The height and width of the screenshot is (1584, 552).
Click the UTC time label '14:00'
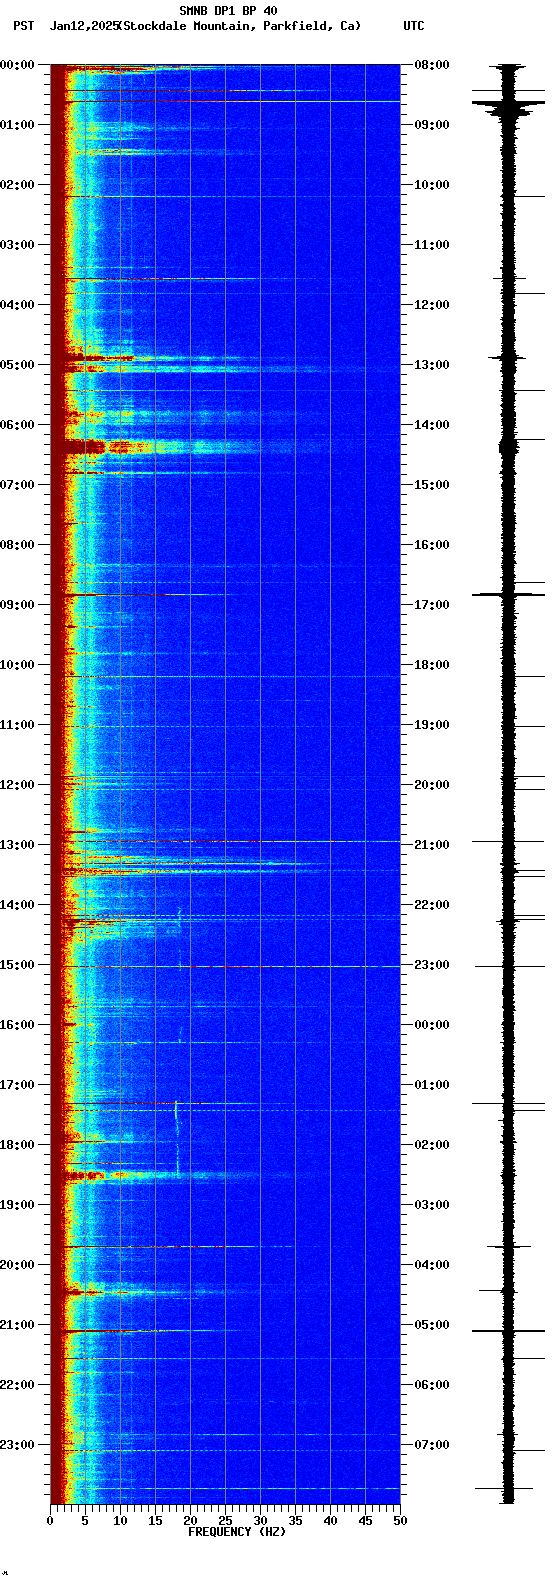432,425
